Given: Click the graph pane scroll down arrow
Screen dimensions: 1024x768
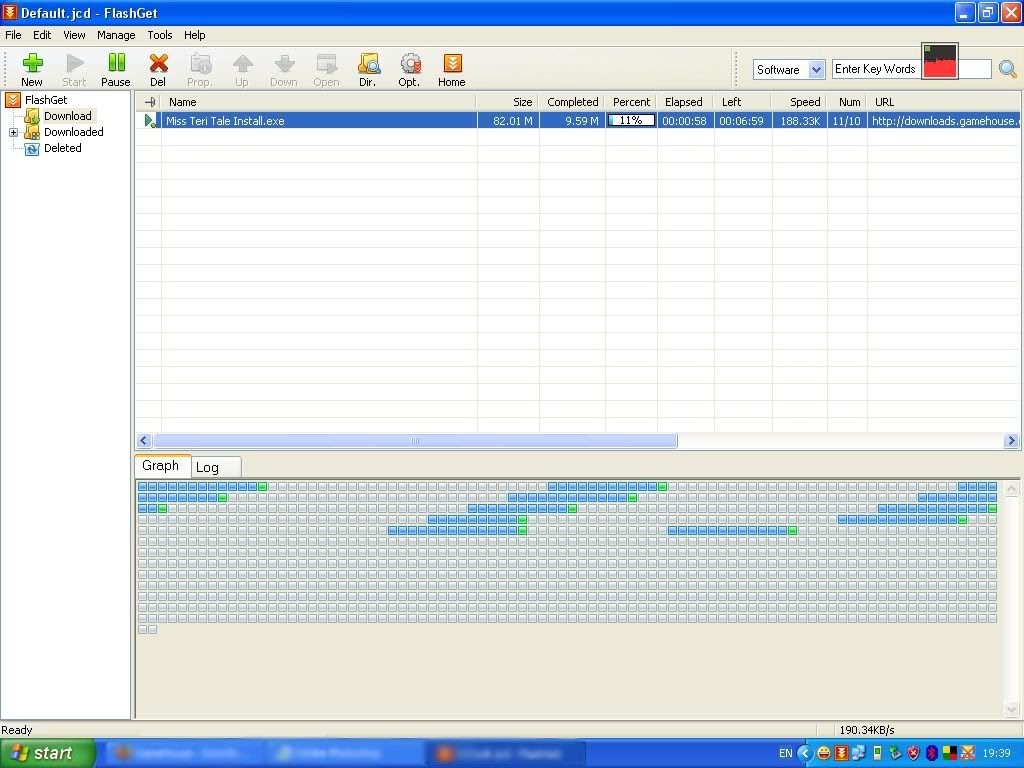Looking at the screenshot, I should point(1012,709).
